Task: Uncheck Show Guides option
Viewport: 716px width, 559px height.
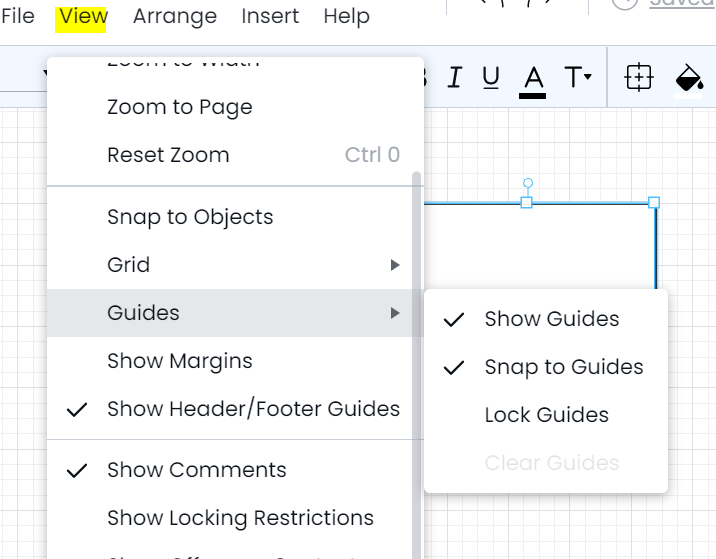Action: 546,319
